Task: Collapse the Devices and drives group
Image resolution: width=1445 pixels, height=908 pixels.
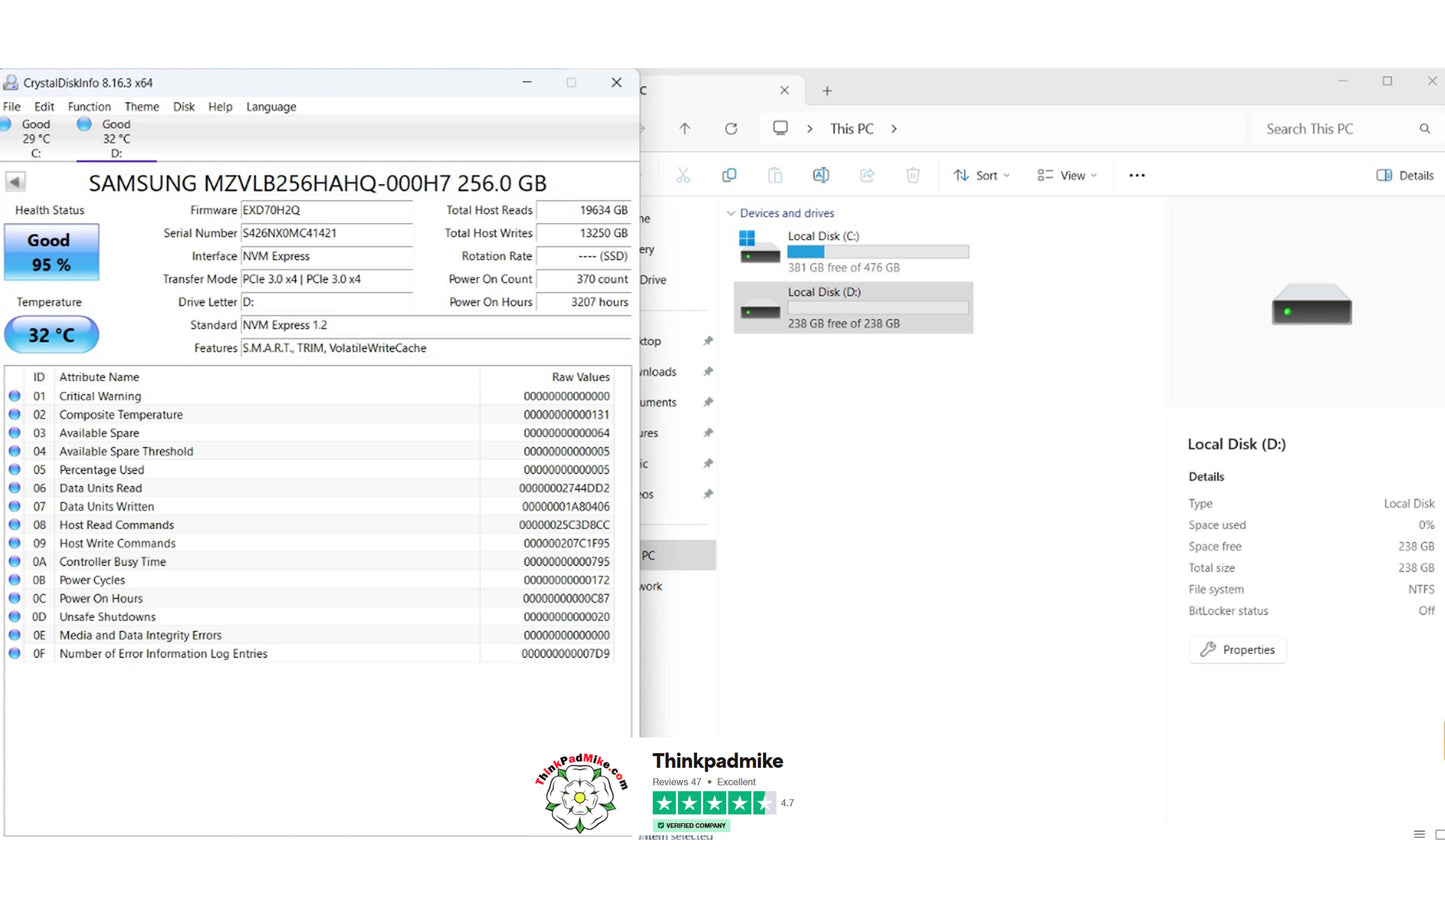Action: tap(731, 213)
